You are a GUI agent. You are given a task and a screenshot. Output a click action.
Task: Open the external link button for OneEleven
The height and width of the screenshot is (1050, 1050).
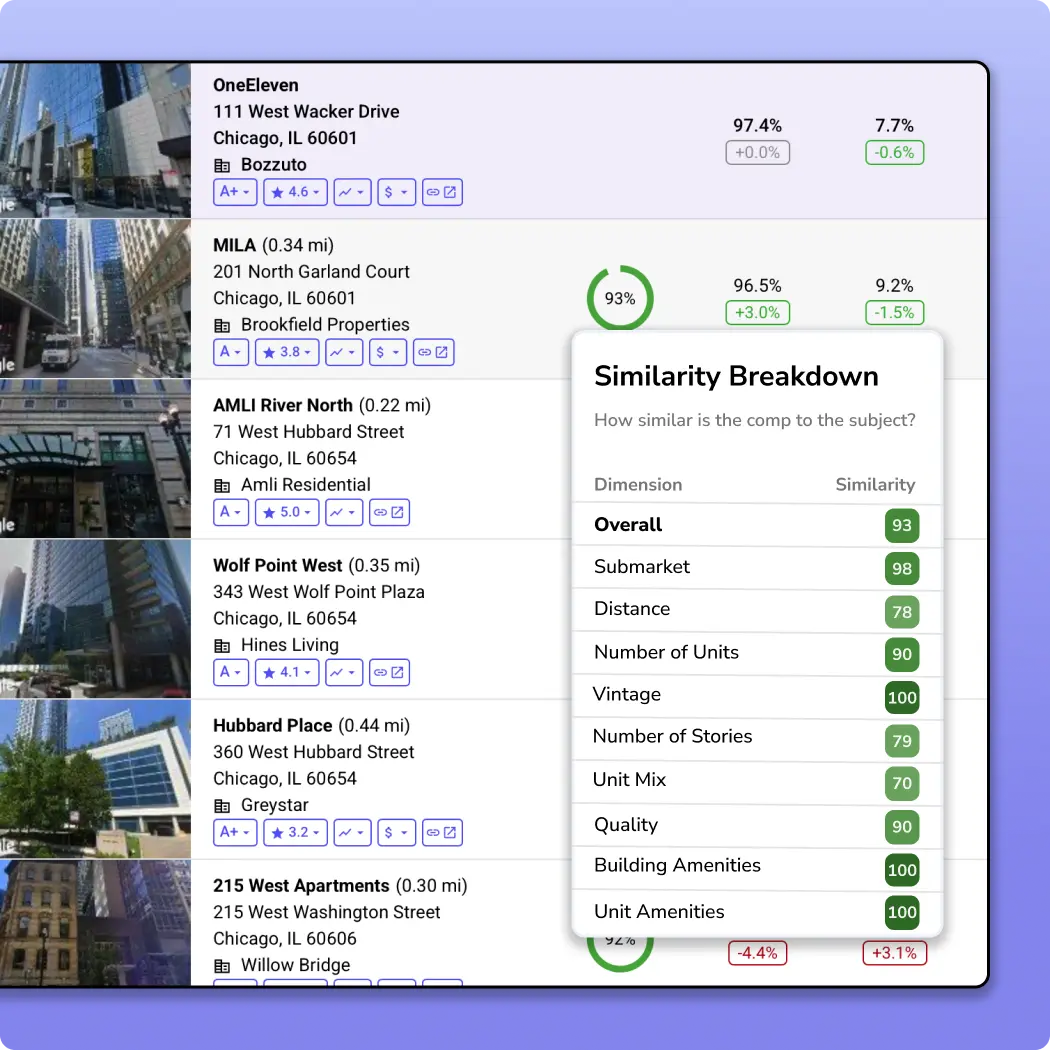[x=442, y=192]
